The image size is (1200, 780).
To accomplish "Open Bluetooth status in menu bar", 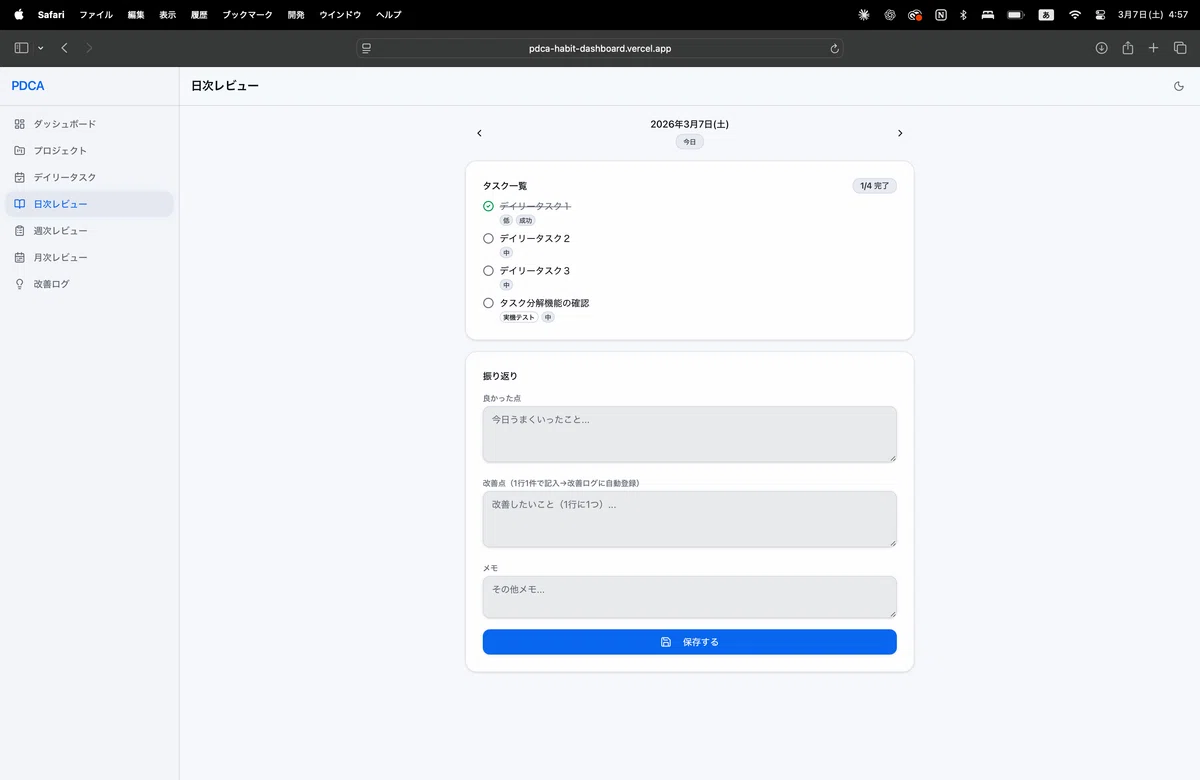I will [963, 15].
